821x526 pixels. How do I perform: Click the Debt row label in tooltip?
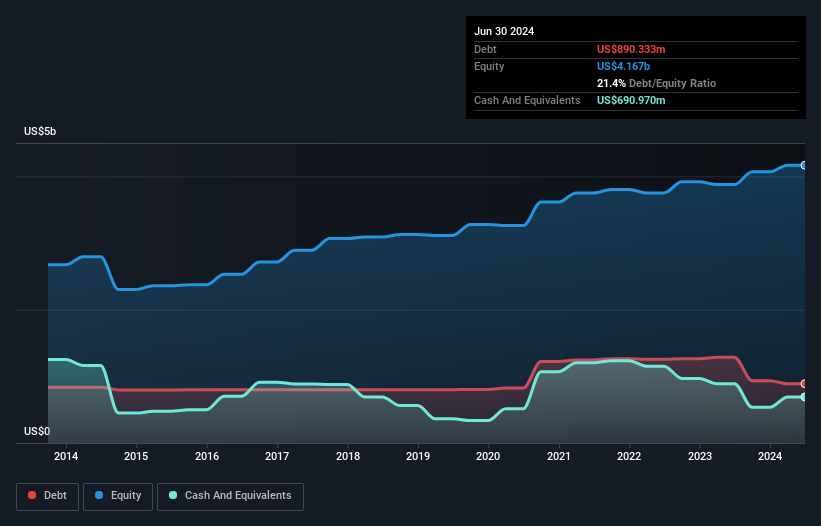click(485, 49)
